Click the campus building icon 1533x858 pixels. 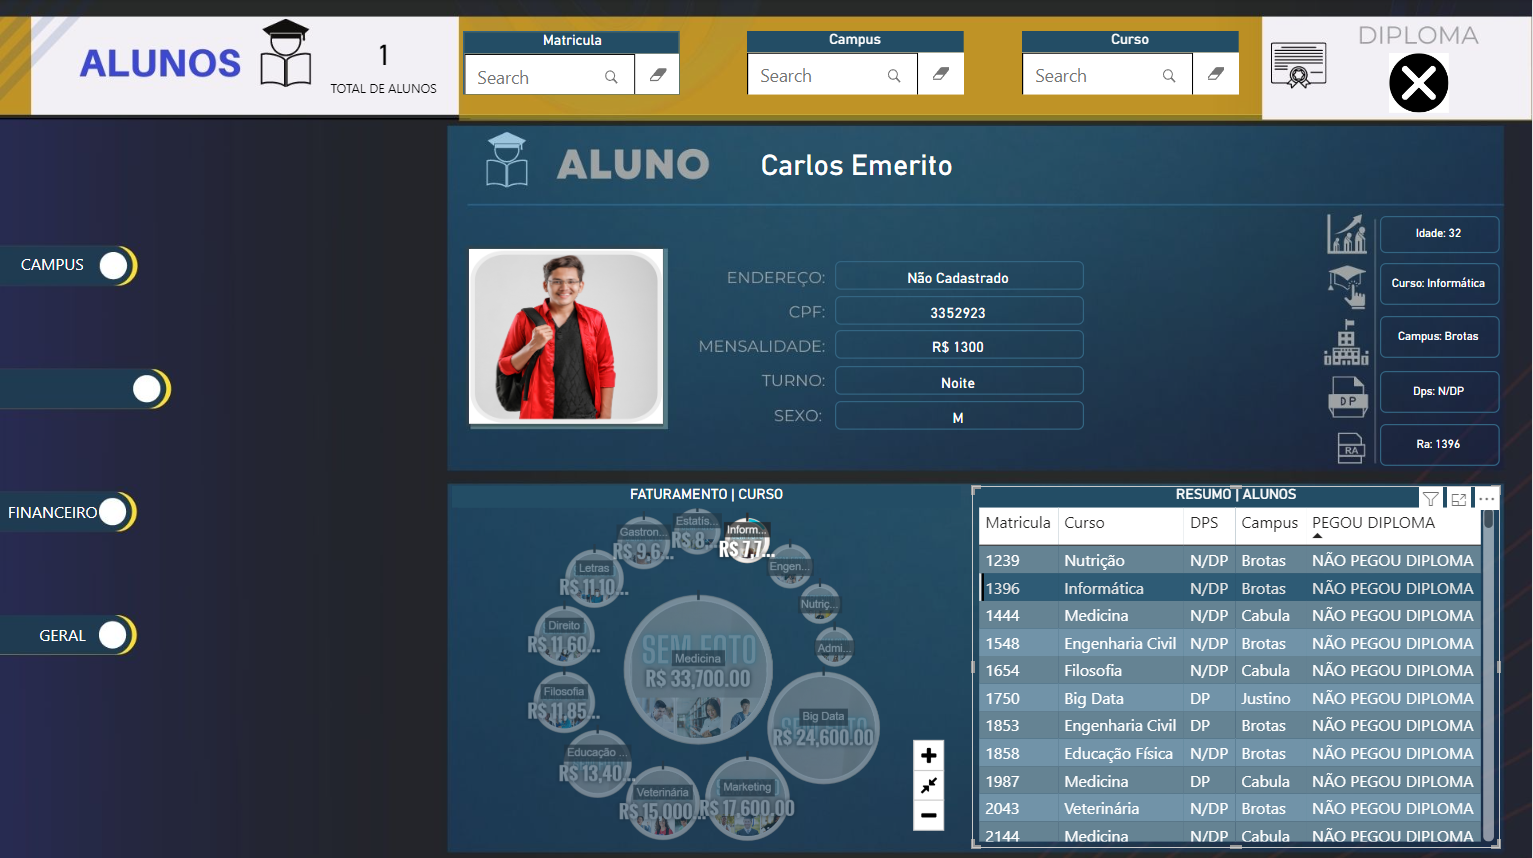pos(1346,341)
